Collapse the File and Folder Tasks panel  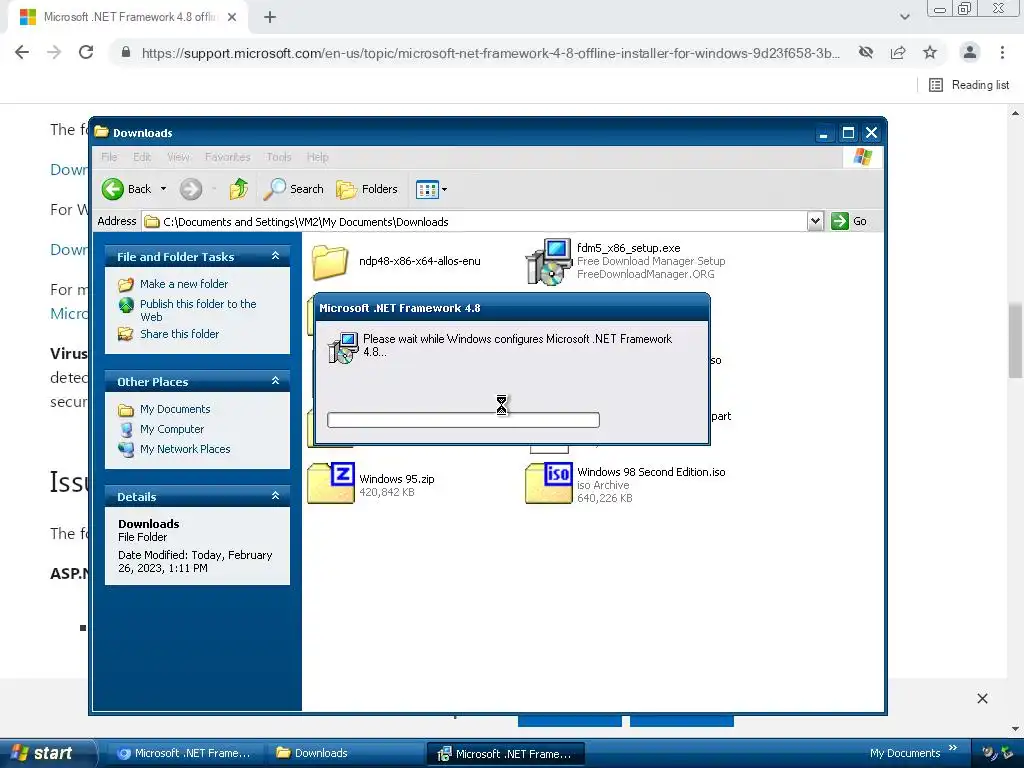click(276, 256)
